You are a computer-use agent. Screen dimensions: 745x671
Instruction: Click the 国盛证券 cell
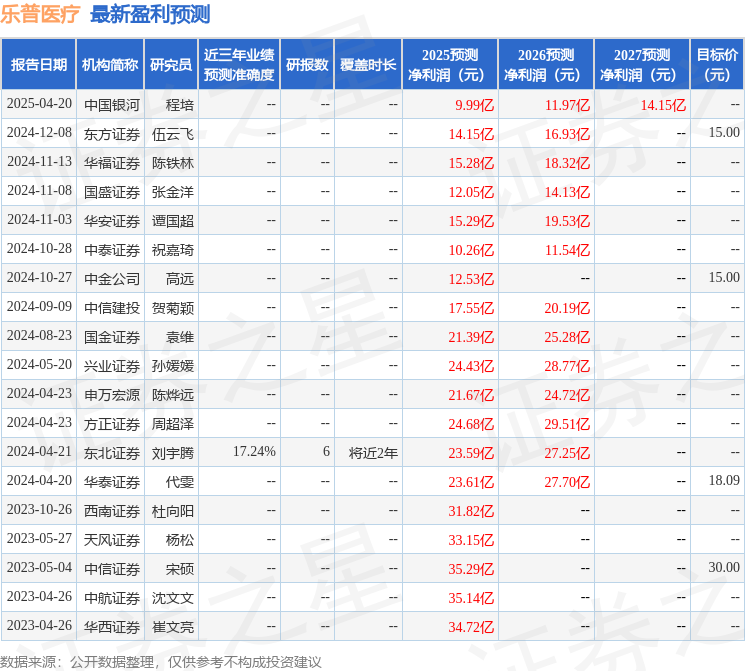112,192
